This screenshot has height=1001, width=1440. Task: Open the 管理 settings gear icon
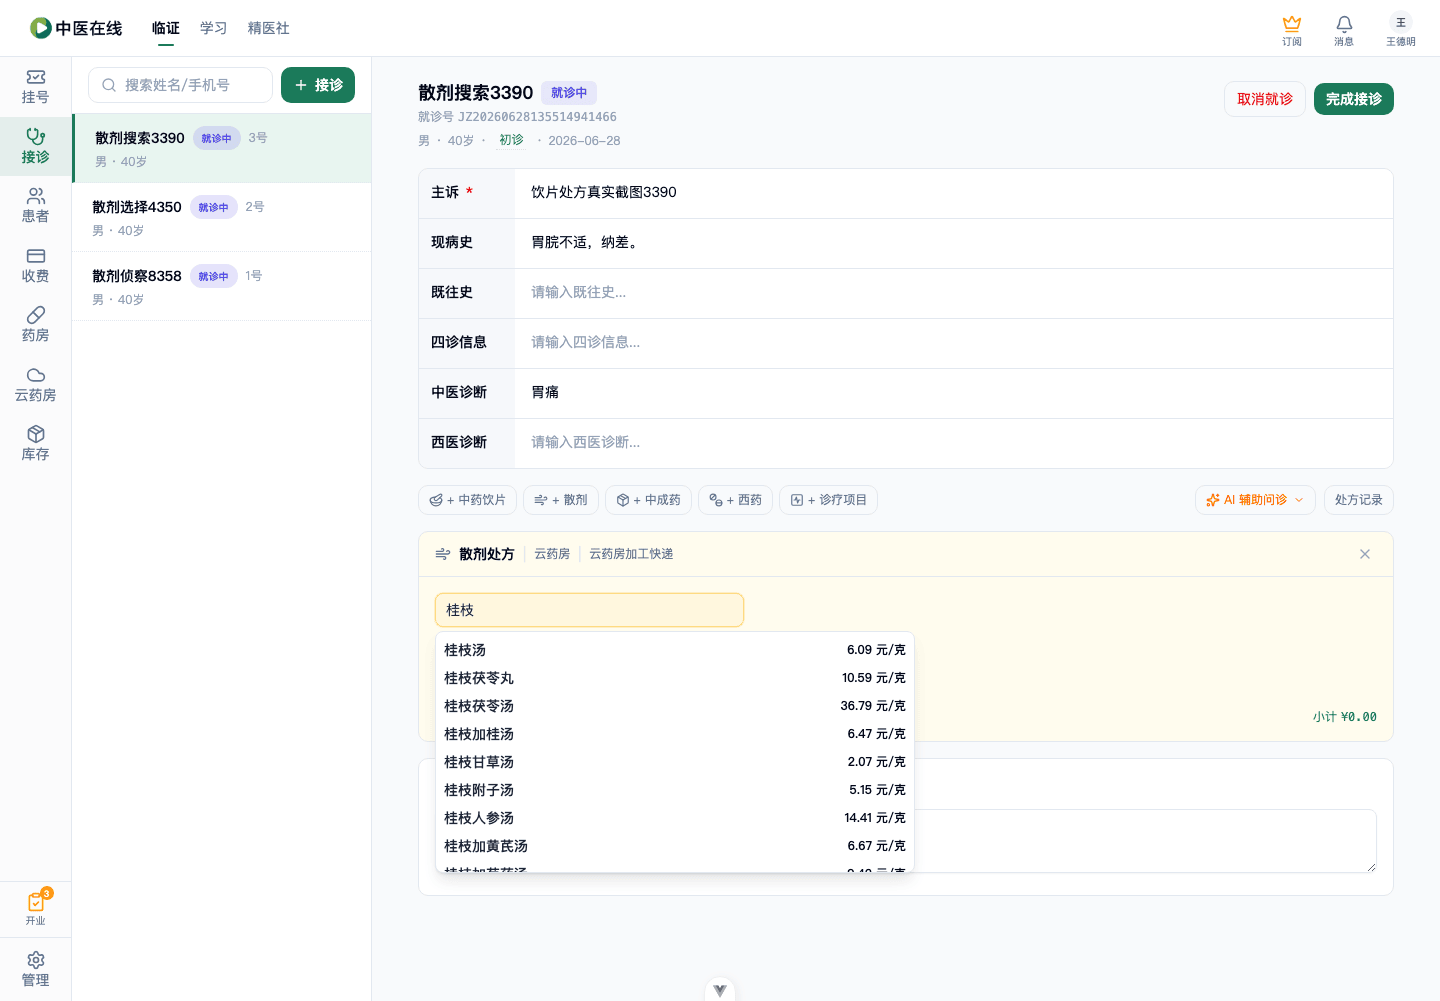(35, 970)
